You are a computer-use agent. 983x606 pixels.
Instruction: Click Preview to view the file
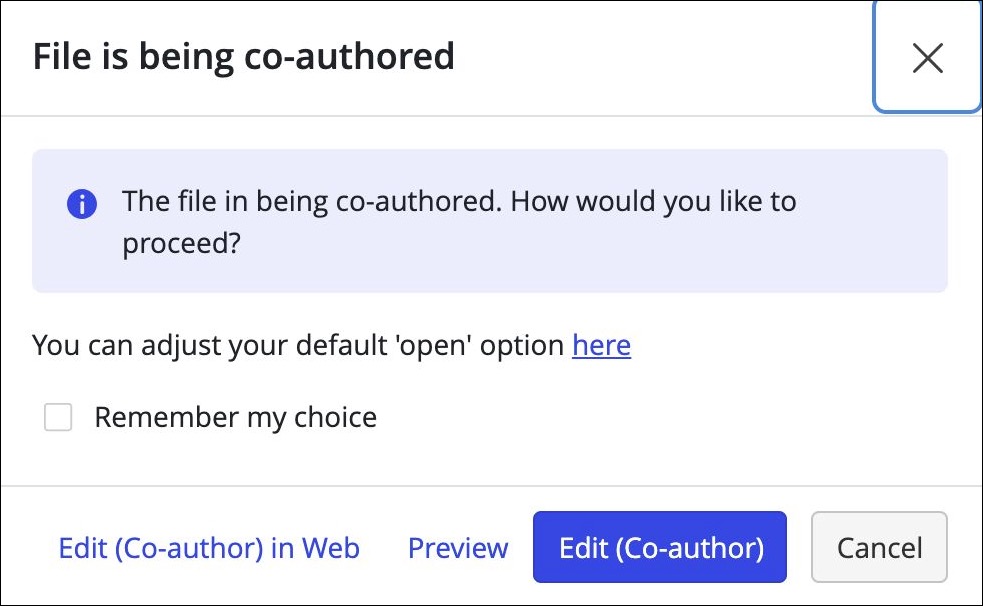458,547
